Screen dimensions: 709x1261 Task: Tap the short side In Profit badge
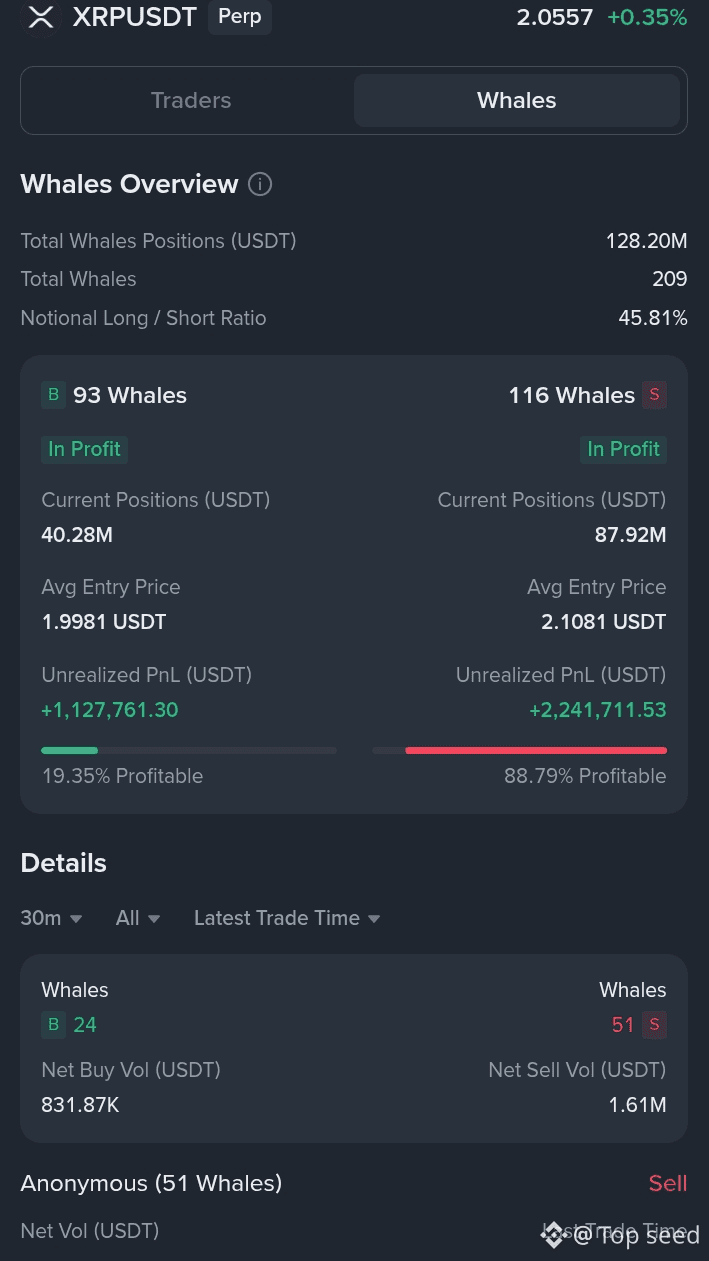click(623, 449)
